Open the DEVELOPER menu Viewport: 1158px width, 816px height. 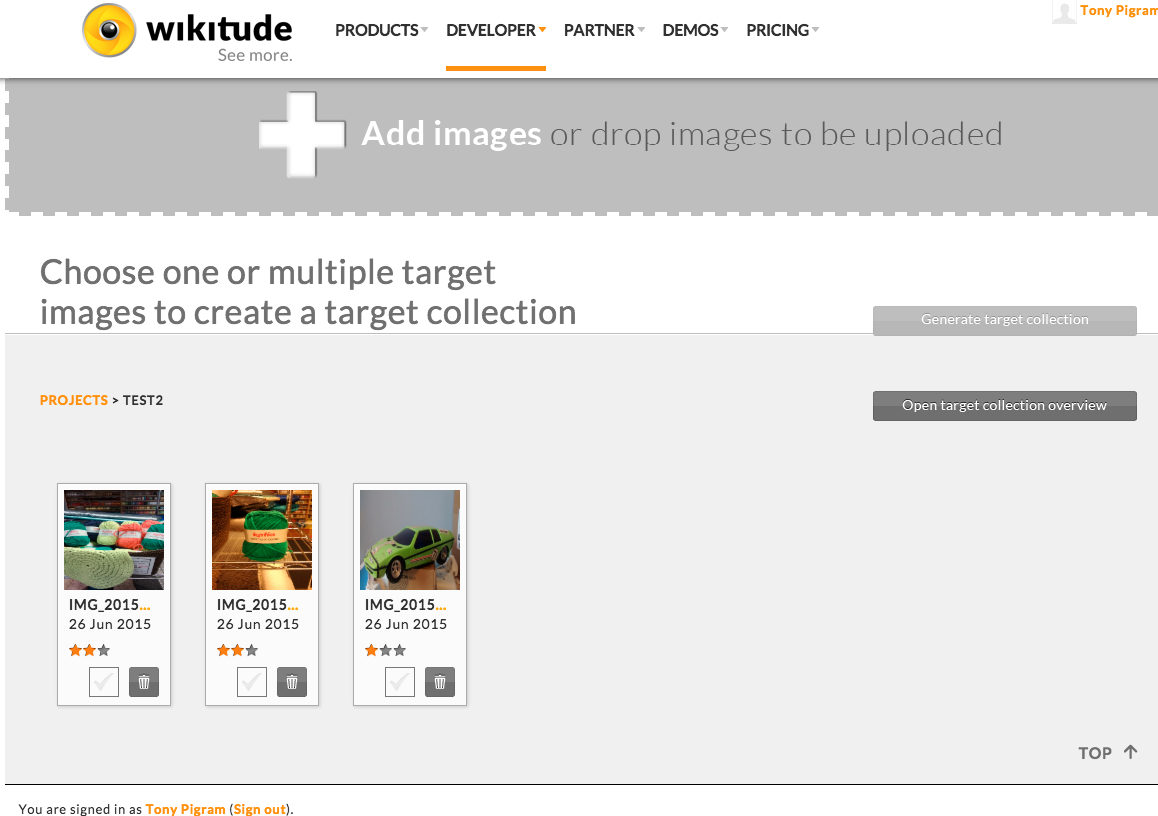click(x=496, y=30)
